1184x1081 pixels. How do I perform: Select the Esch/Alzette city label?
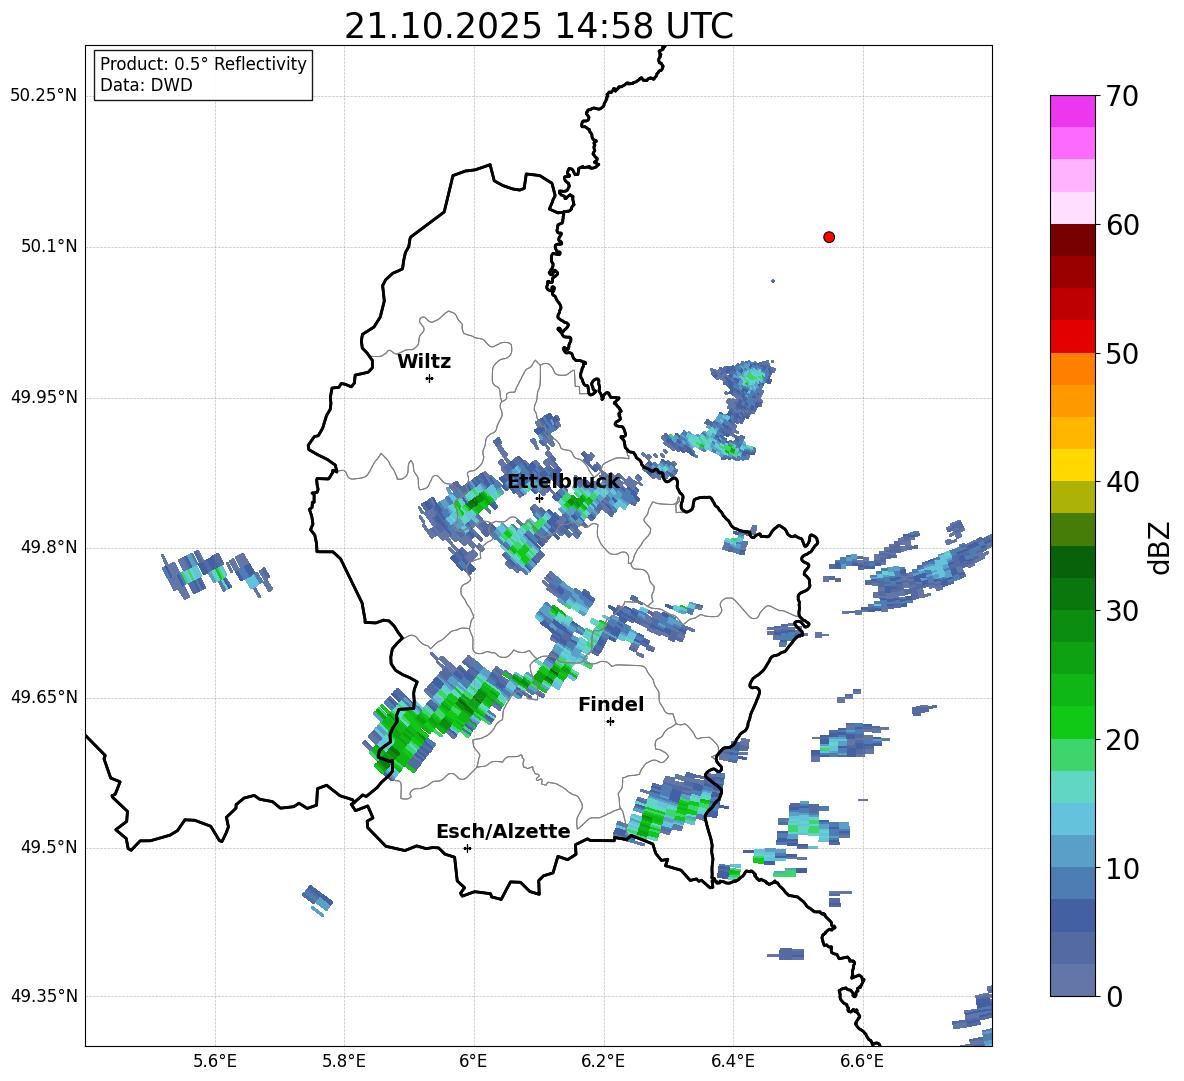(x=503, y=832)
